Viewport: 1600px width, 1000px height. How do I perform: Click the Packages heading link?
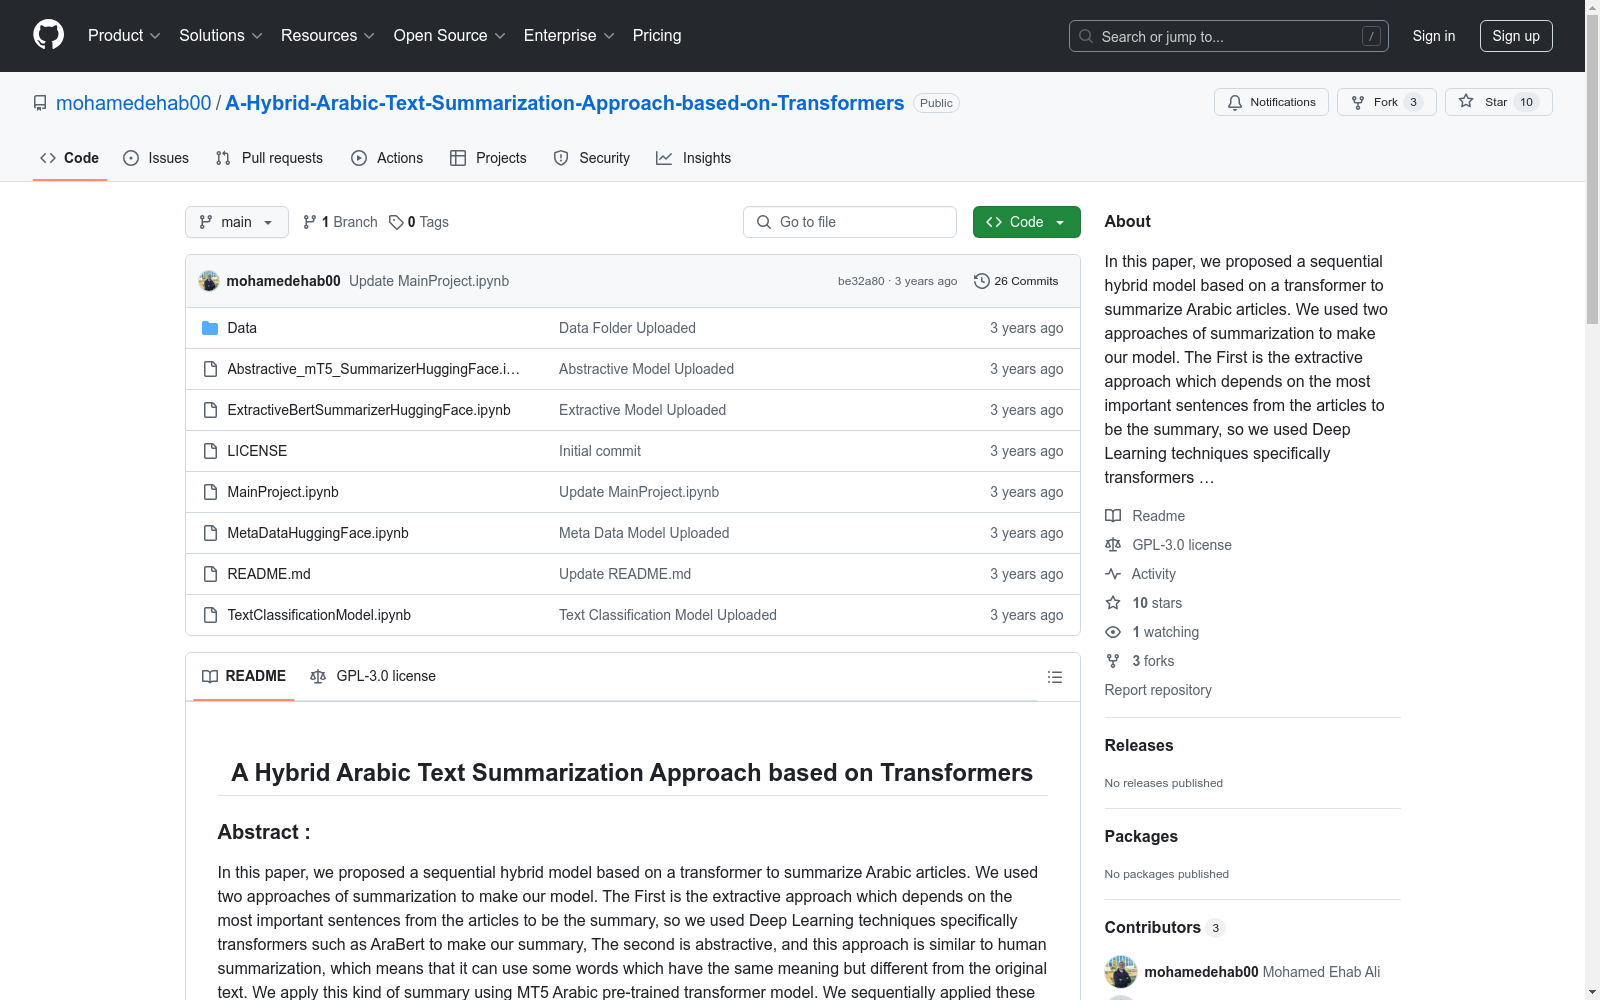click(1141, 836)
